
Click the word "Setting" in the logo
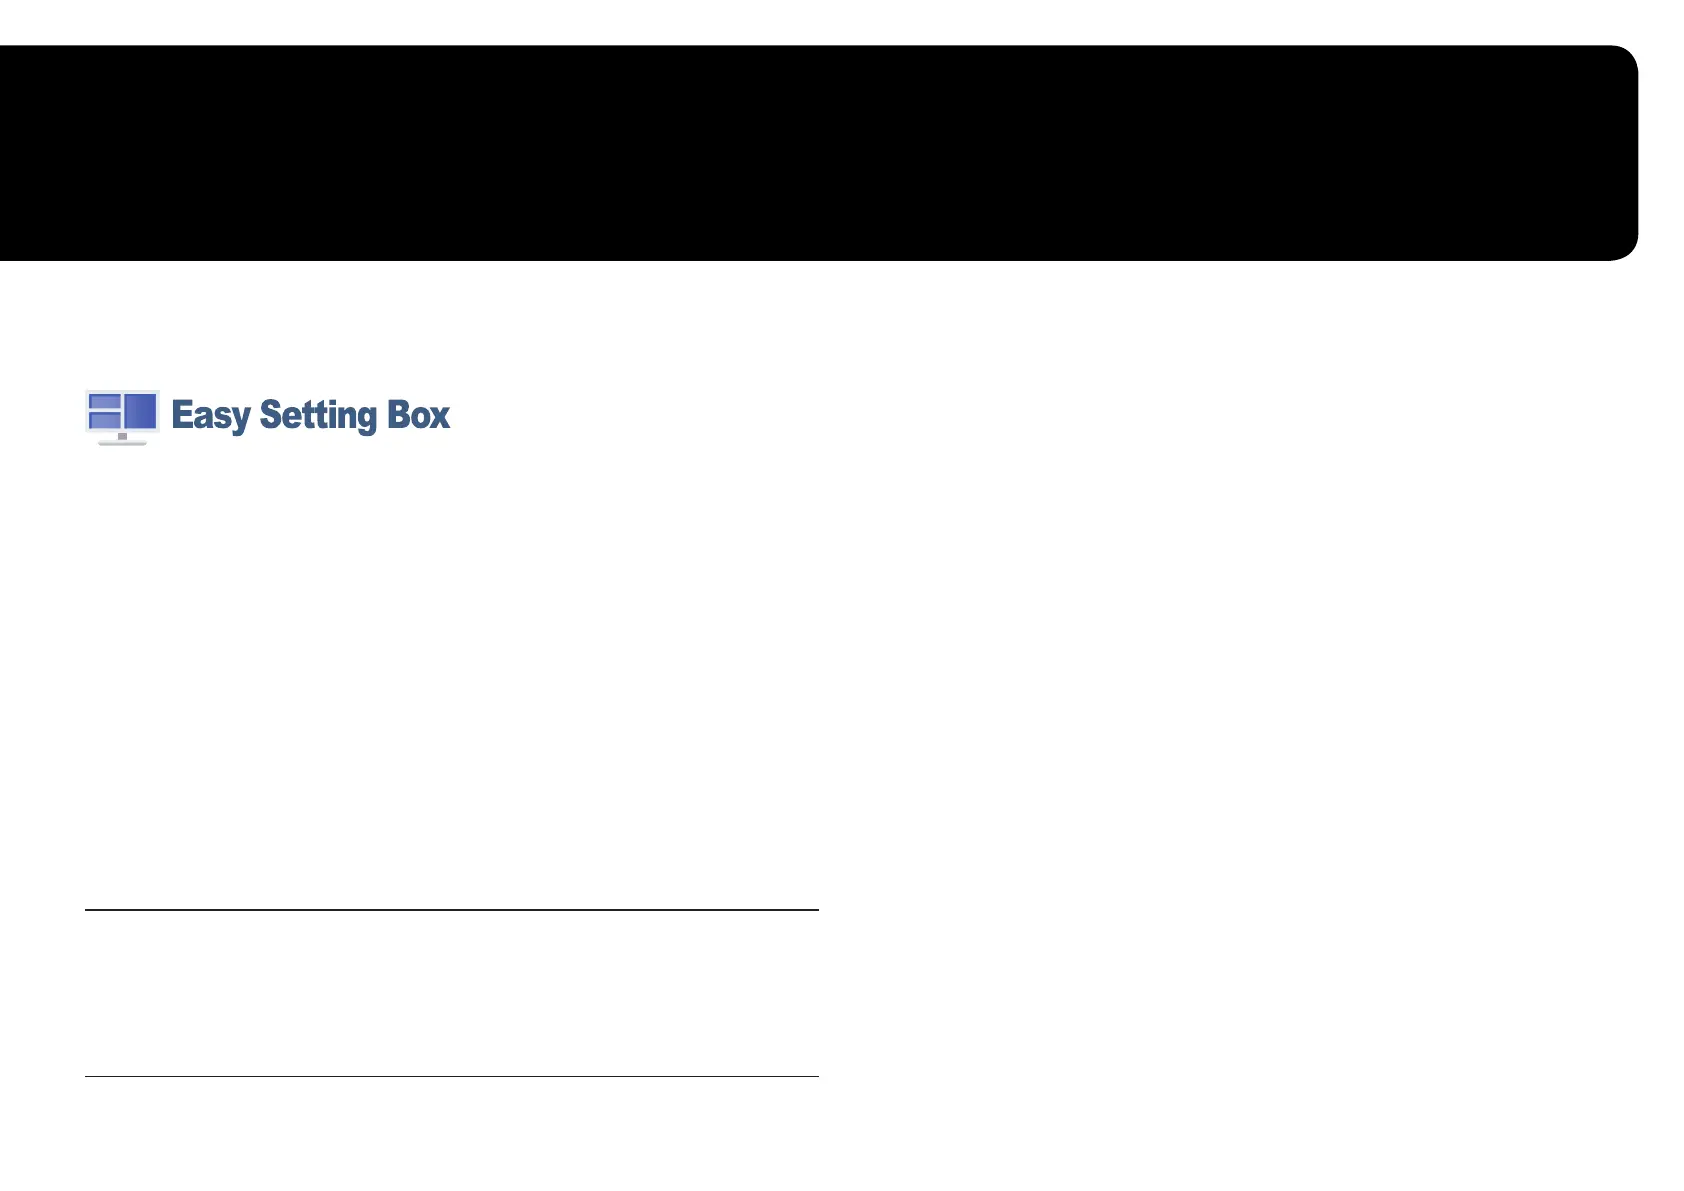pyautogui.click(x=318, y=415)
